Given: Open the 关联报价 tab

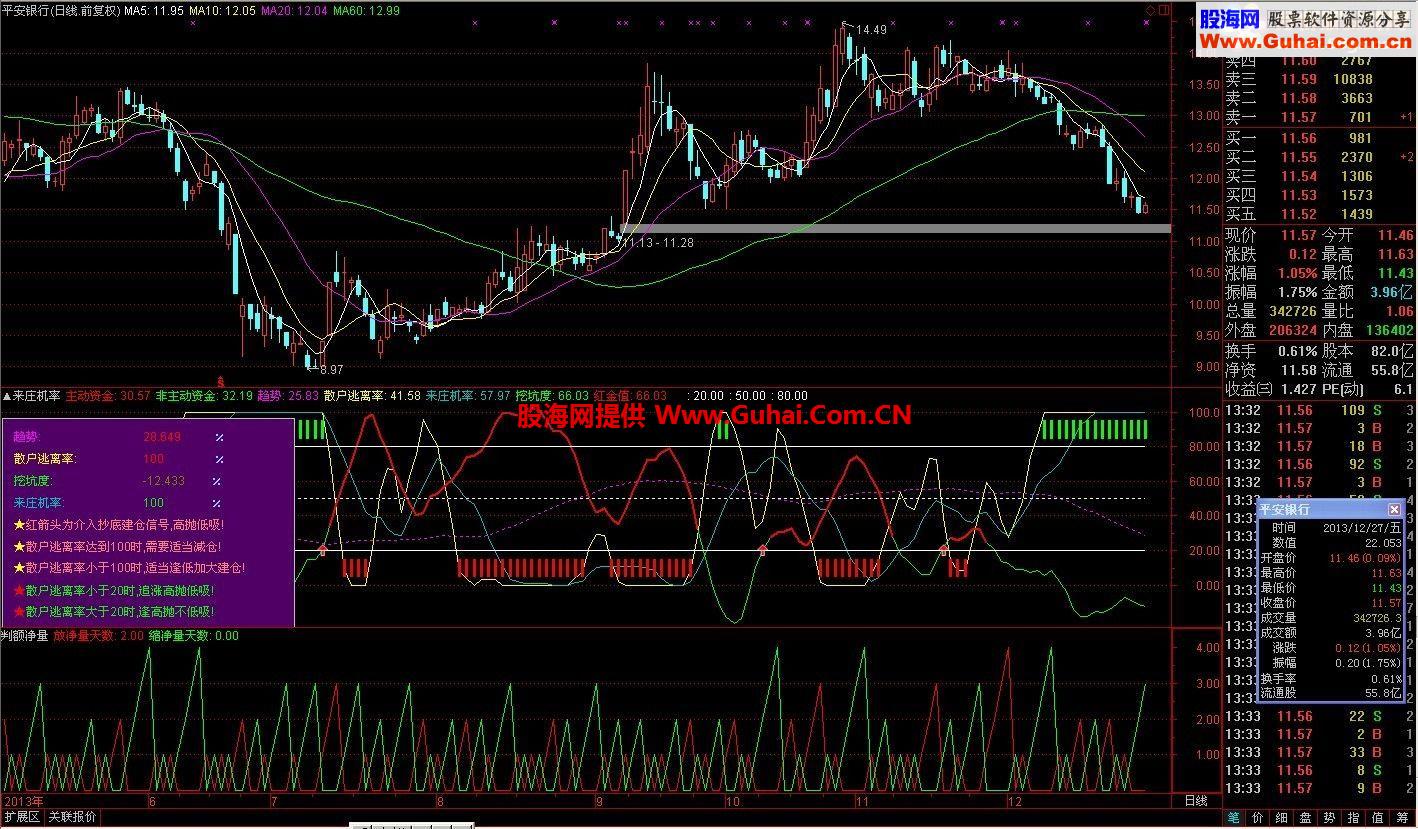Looking at the screenshot, I should [x=73, y=817].
